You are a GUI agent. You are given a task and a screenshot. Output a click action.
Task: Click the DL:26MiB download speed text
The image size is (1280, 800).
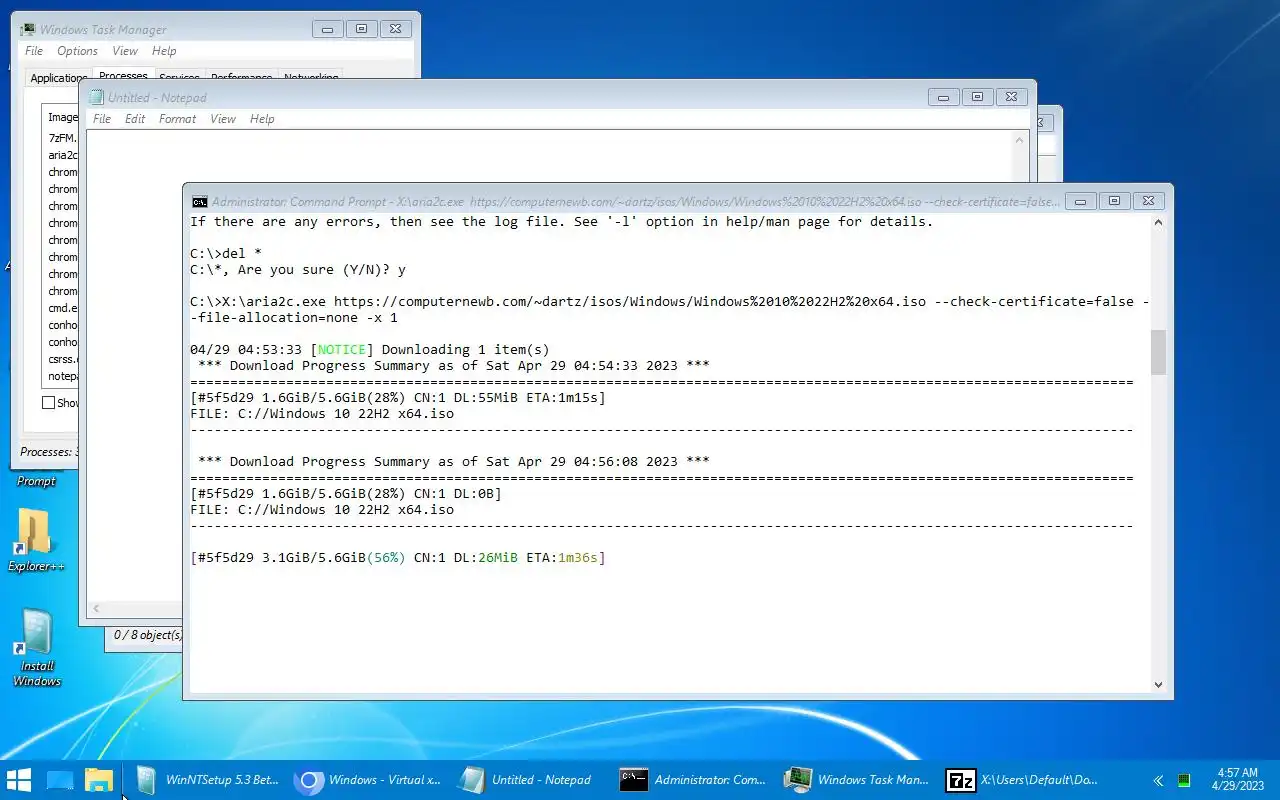(486, 557)
